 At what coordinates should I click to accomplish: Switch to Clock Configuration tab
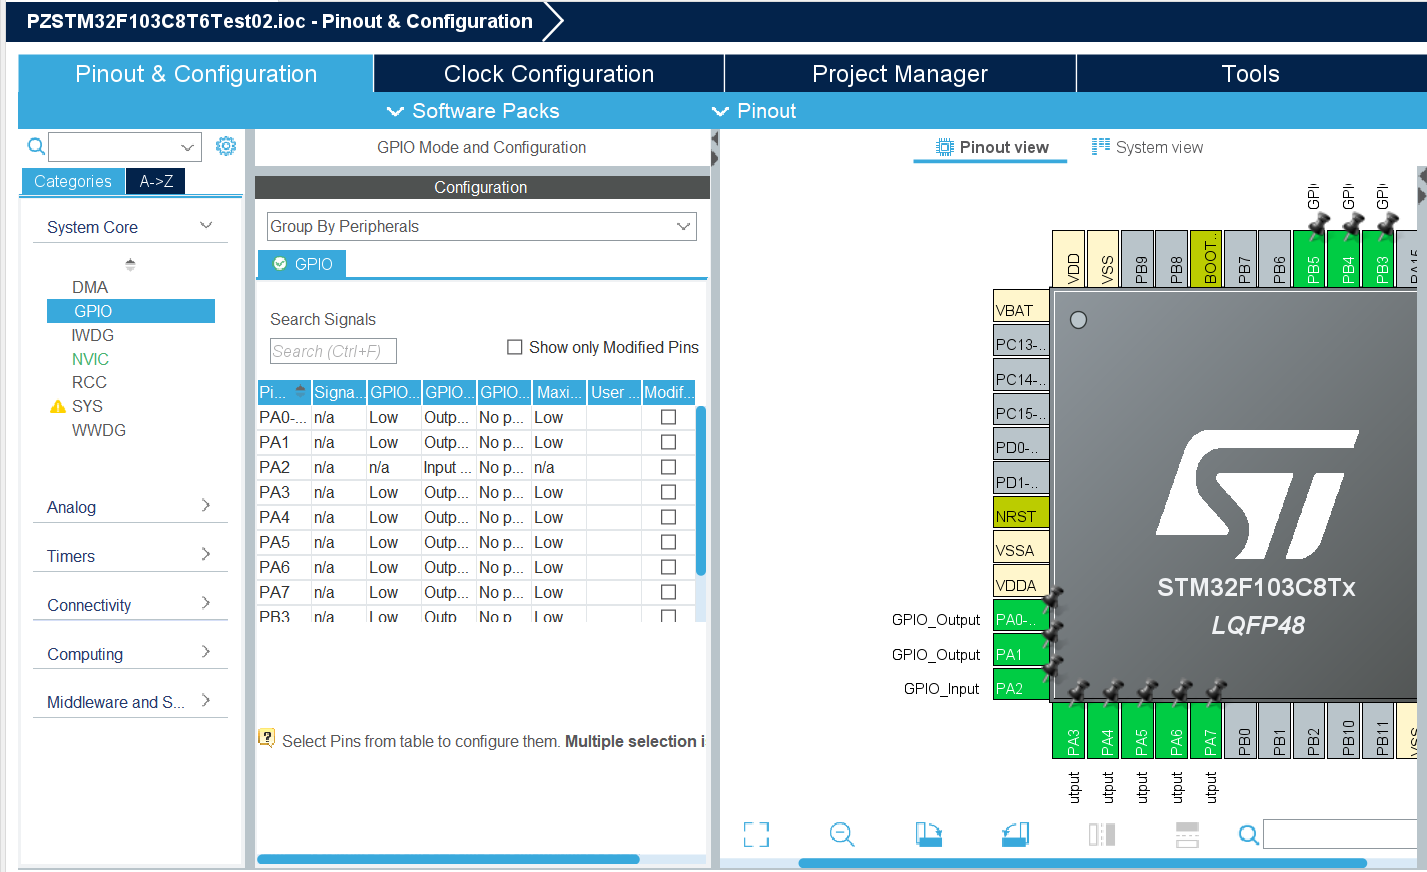point(549,74)
